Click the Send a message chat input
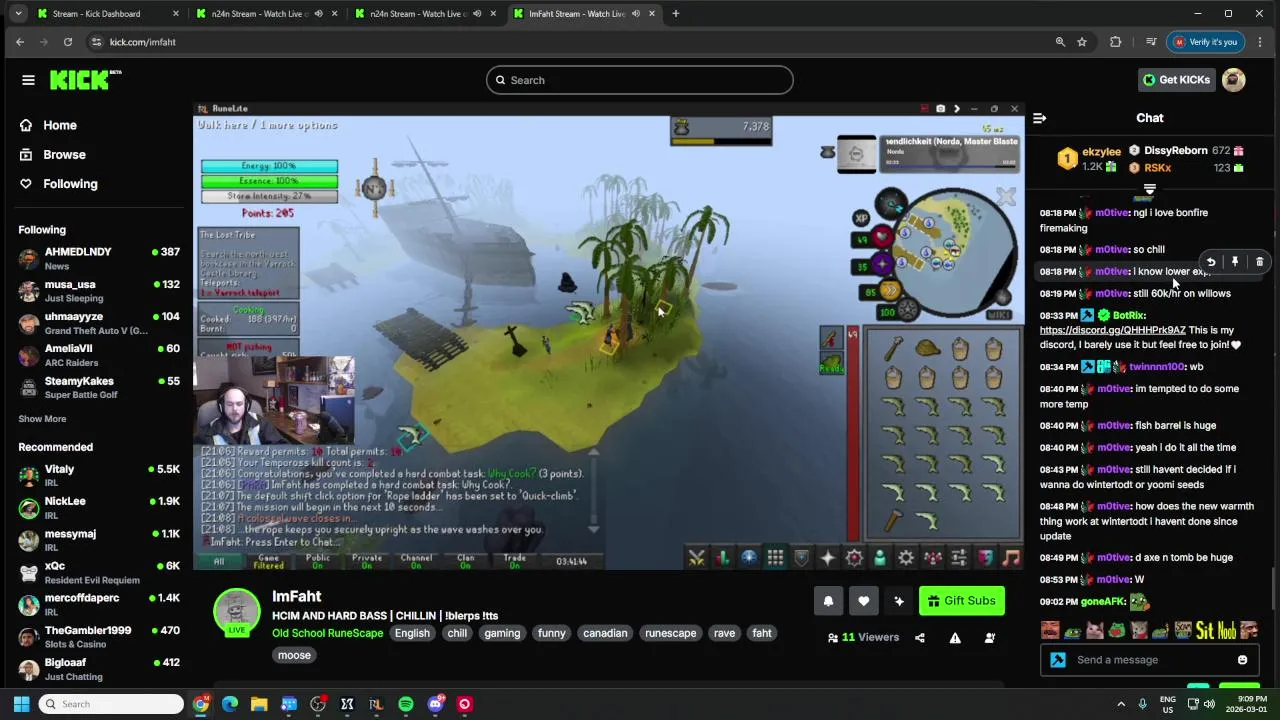This screenshot has width=1280, height=720. 1150,660
